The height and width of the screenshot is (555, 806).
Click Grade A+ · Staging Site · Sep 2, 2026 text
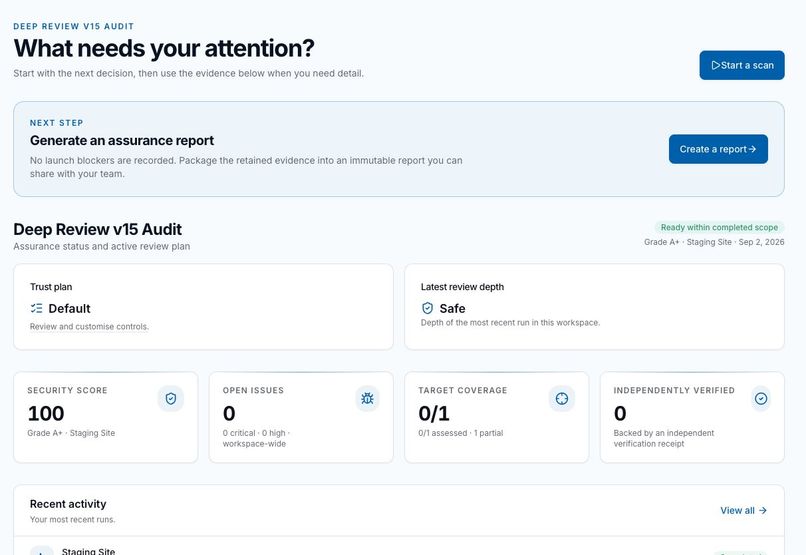[x=714, y=242]
